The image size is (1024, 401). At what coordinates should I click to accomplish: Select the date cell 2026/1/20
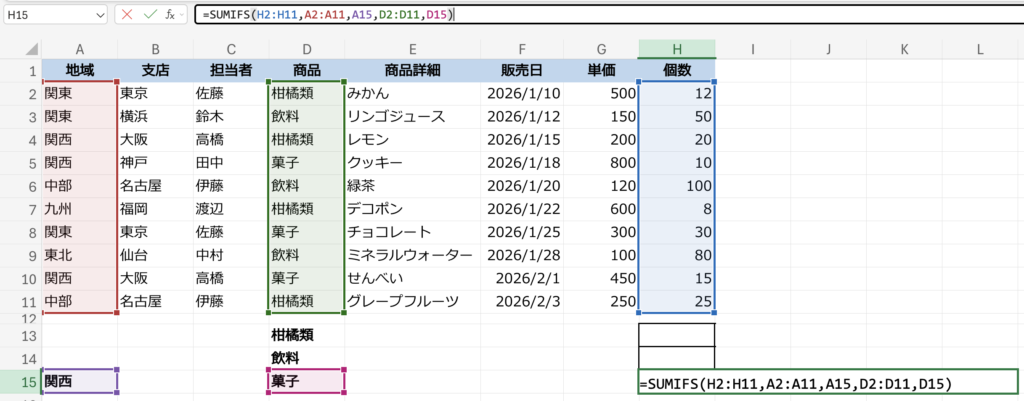(x=520, y=185)
